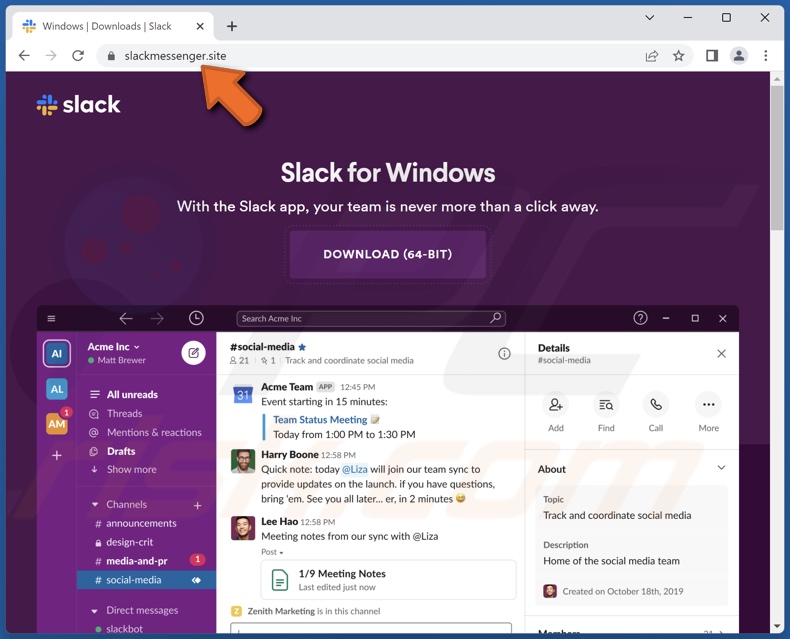Select the #social-media channel
The height and width of the screenshot is (639, 790).
pos(146,580)
